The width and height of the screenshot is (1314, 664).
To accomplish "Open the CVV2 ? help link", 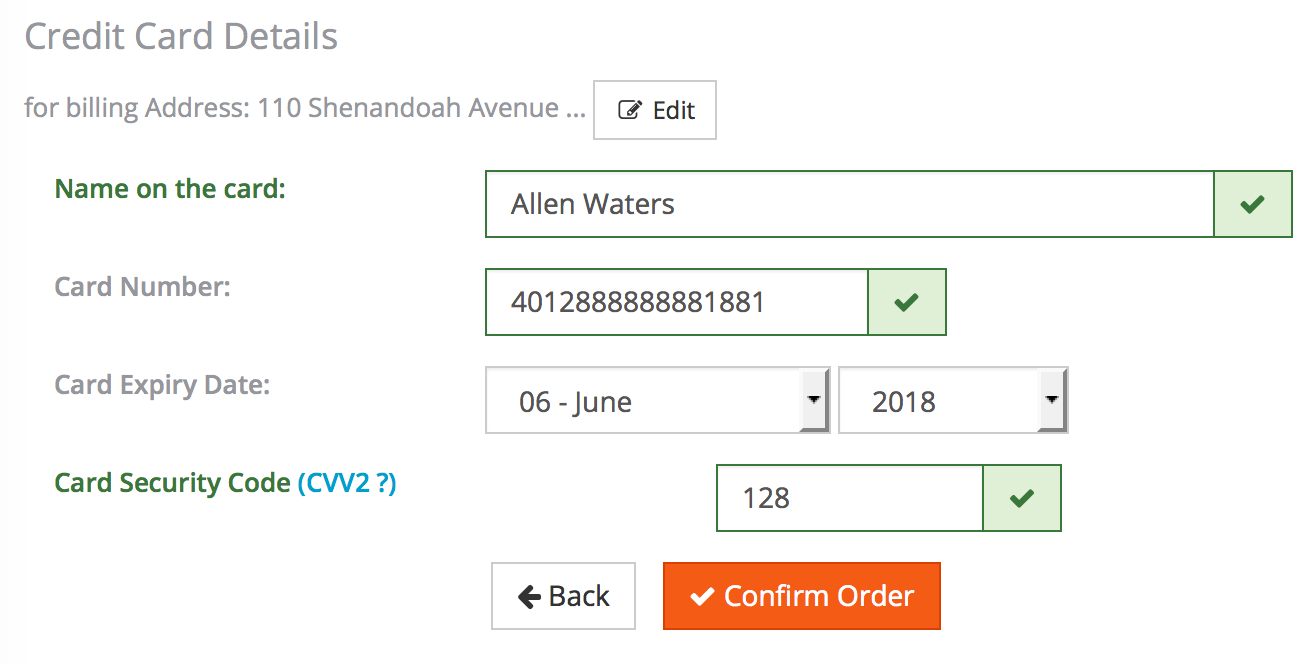I will click(x=347, y=483).
